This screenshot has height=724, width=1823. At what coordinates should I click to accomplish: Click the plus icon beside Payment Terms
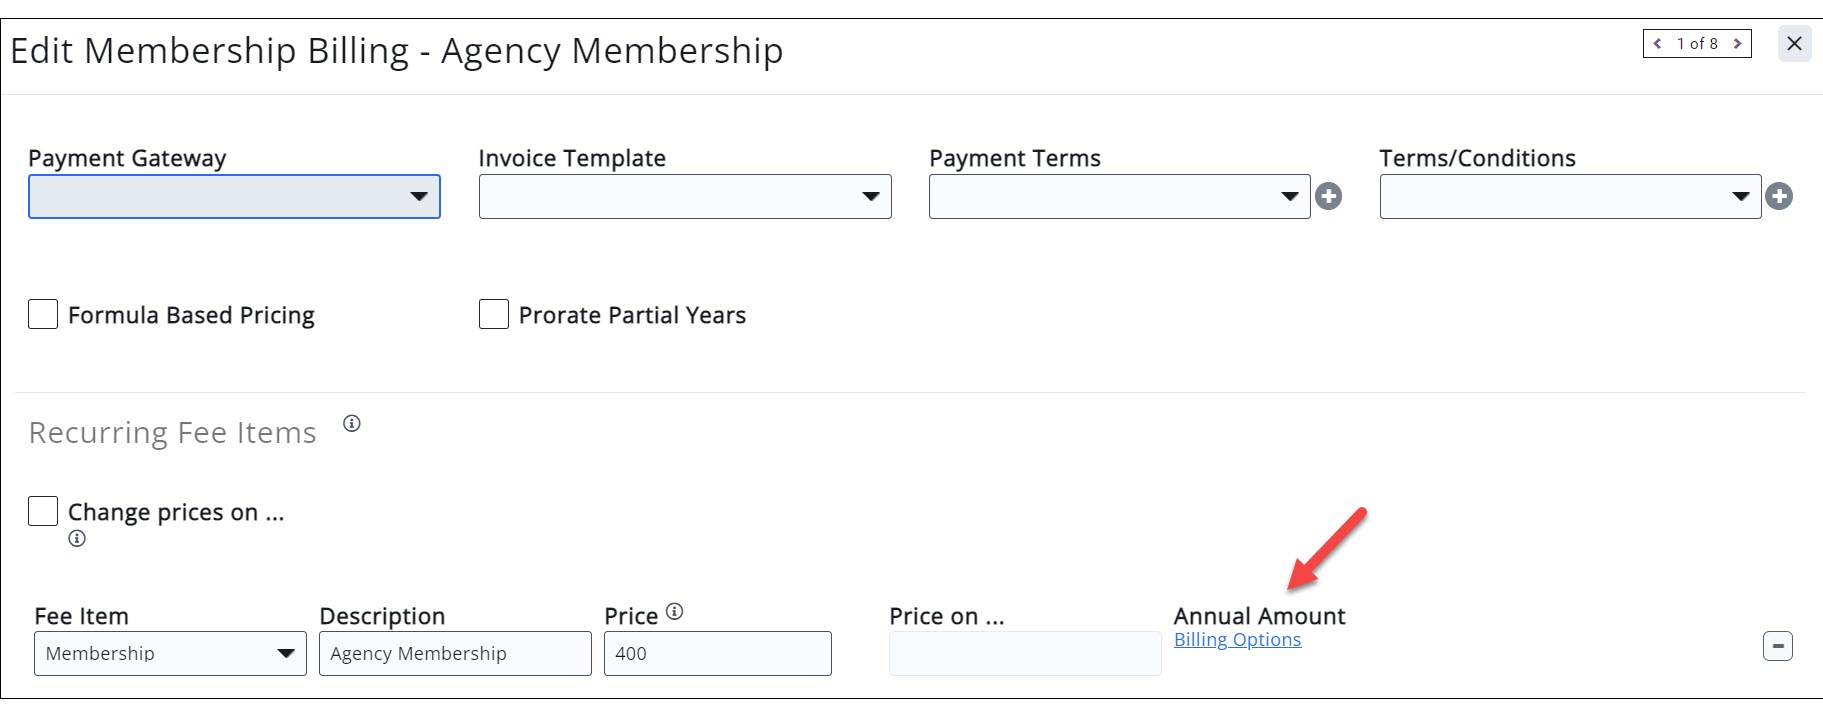[x=1330, y=196]
